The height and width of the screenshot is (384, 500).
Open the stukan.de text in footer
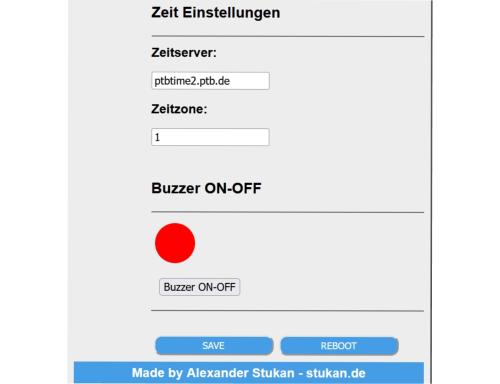click(x=336, y=373)
